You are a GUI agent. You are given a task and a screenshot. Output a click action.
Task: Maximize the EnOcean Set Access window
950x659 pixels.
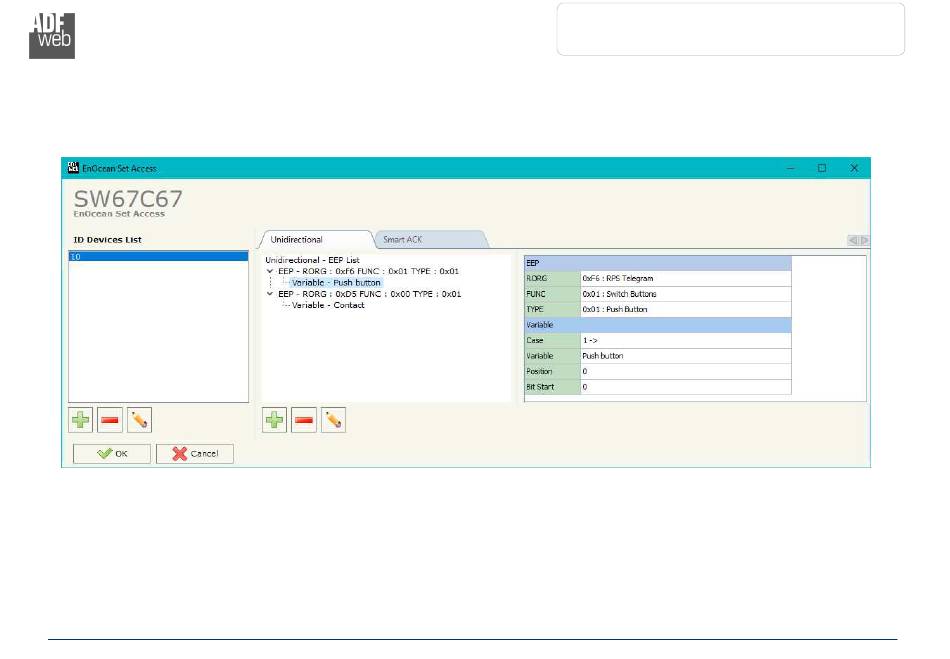[822, 168]
